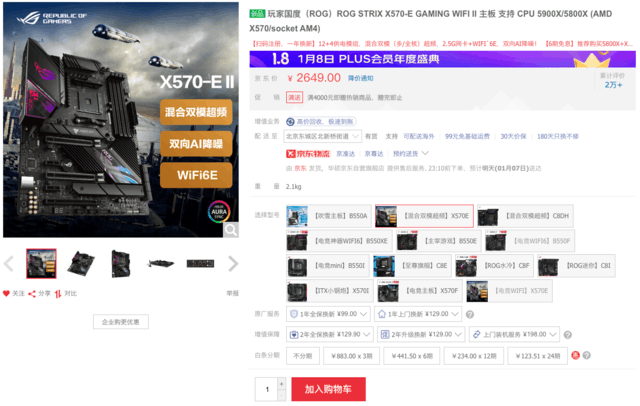Increase quantity with the plus stepper
640x406 pixels.
pos(282,384)
